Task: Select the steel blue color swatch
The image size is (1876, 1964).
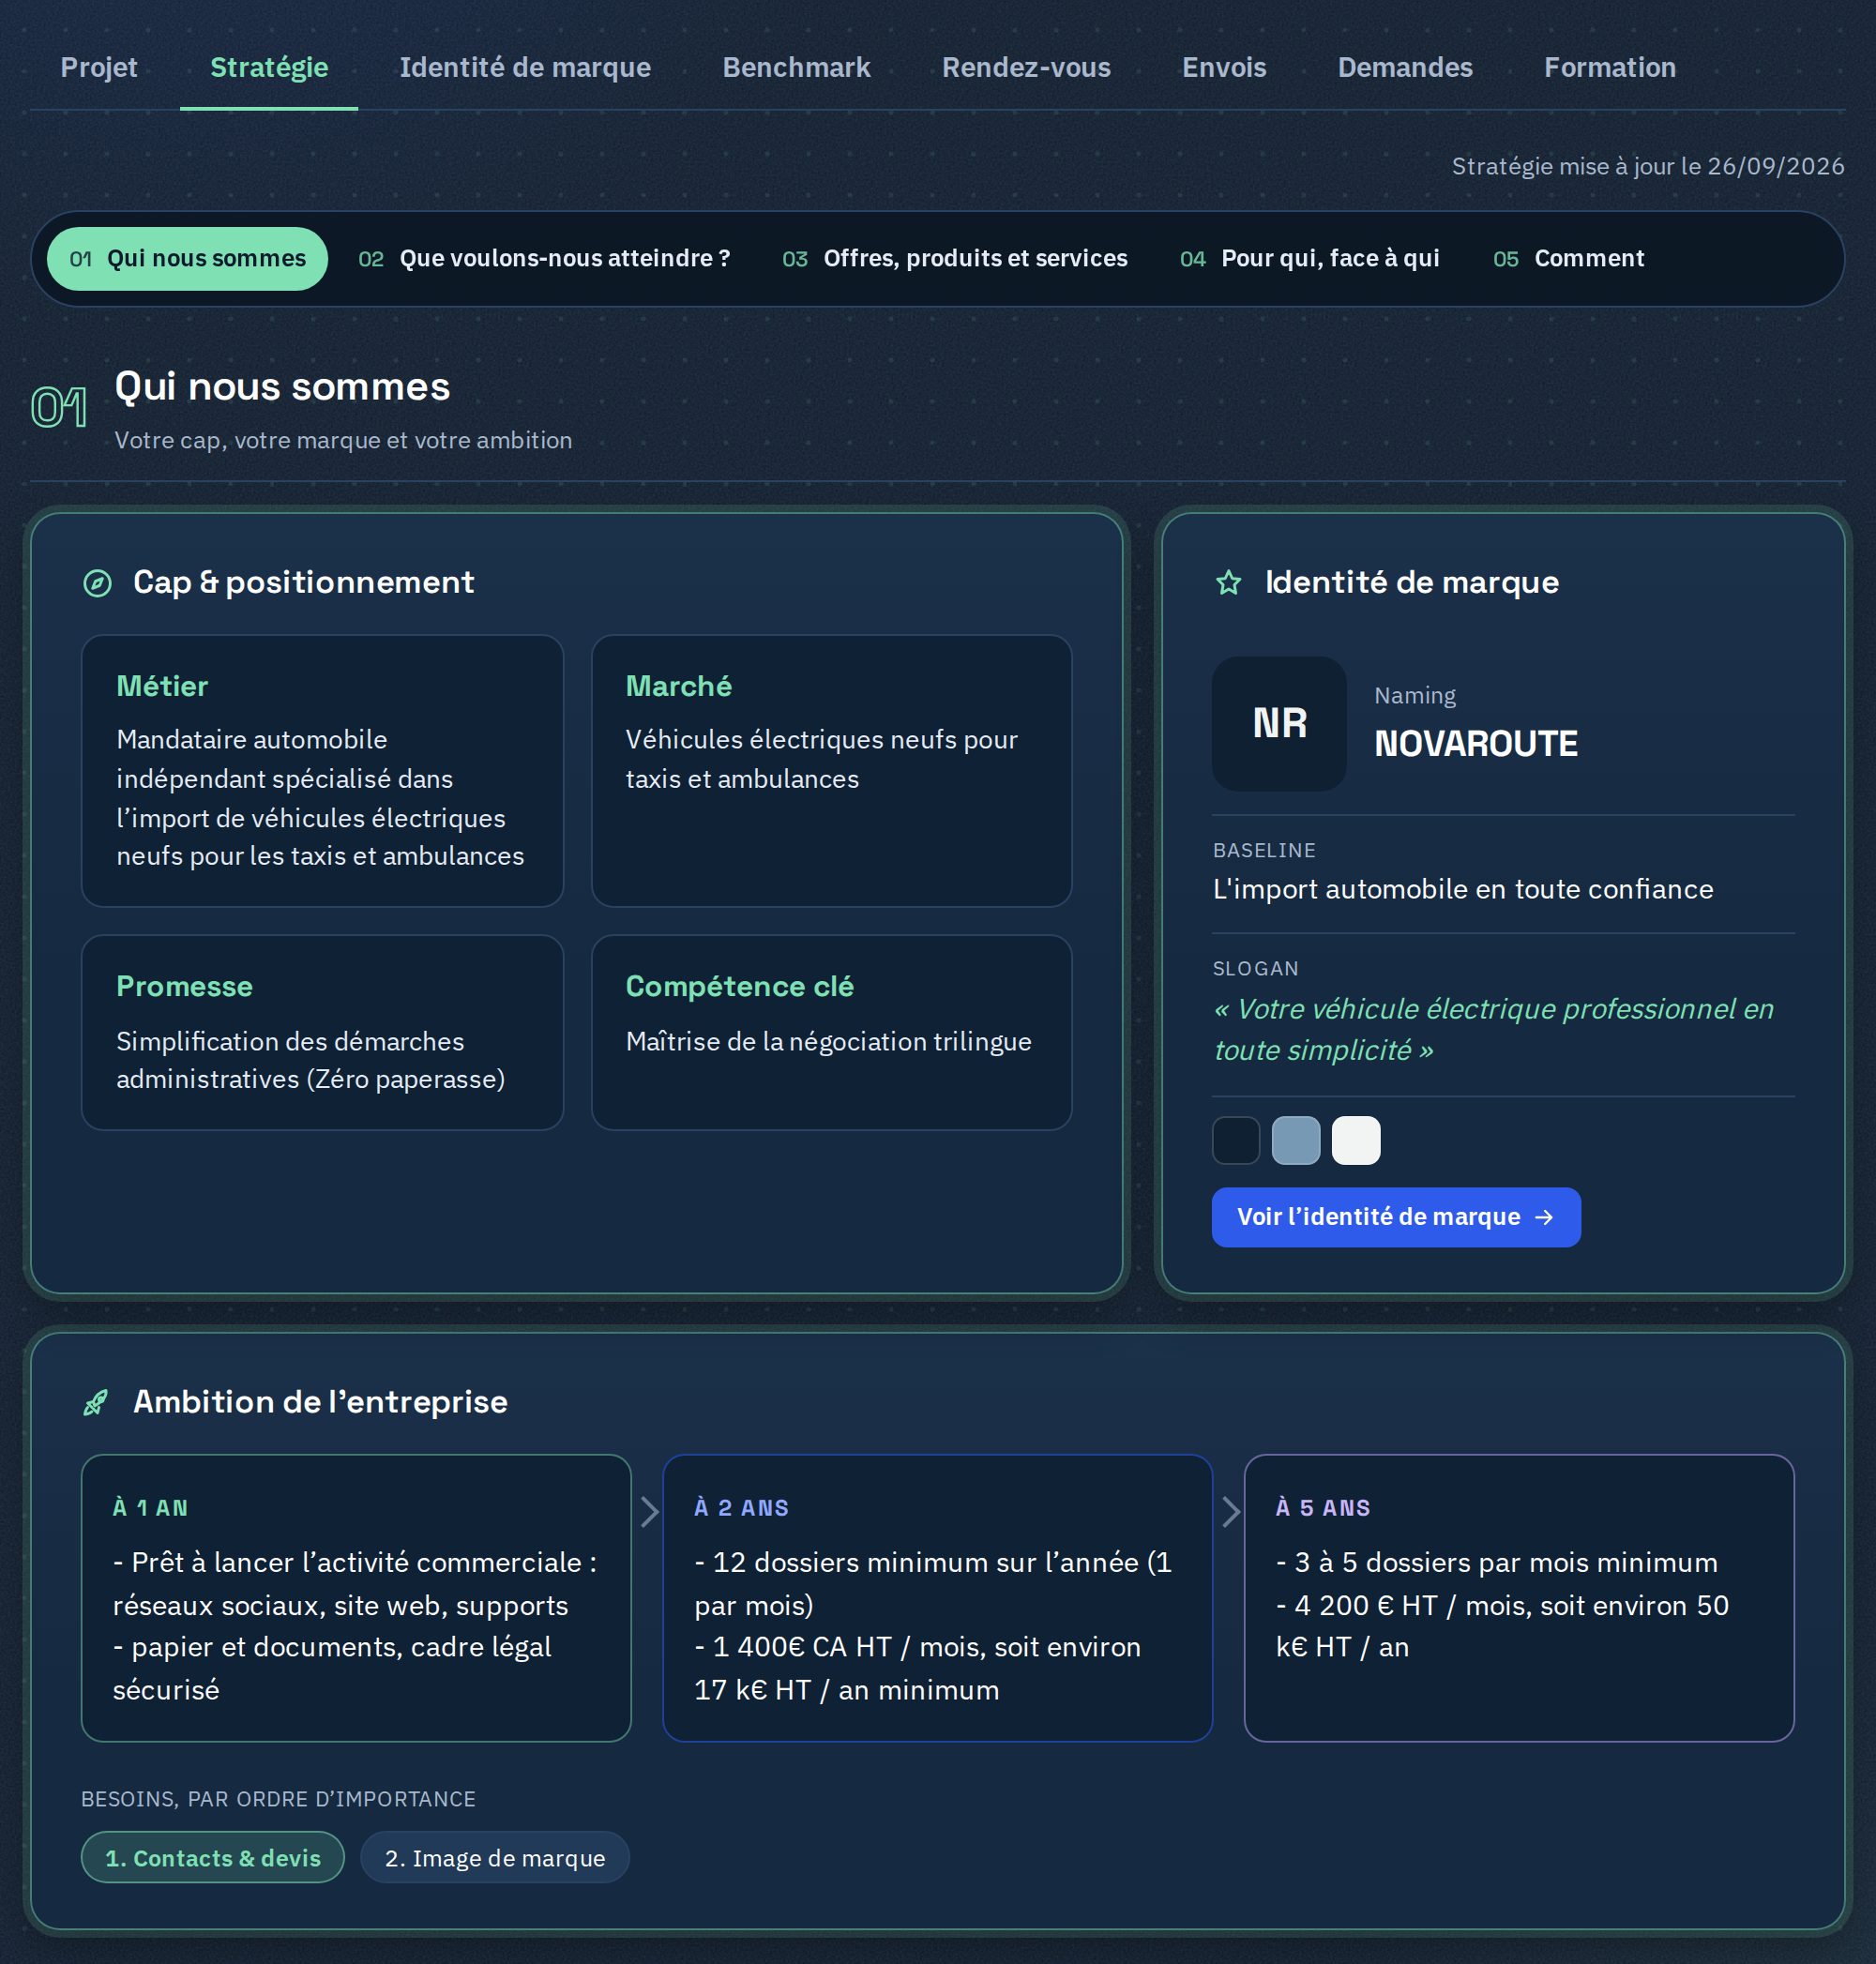Action: (x=1296, y=1140)
